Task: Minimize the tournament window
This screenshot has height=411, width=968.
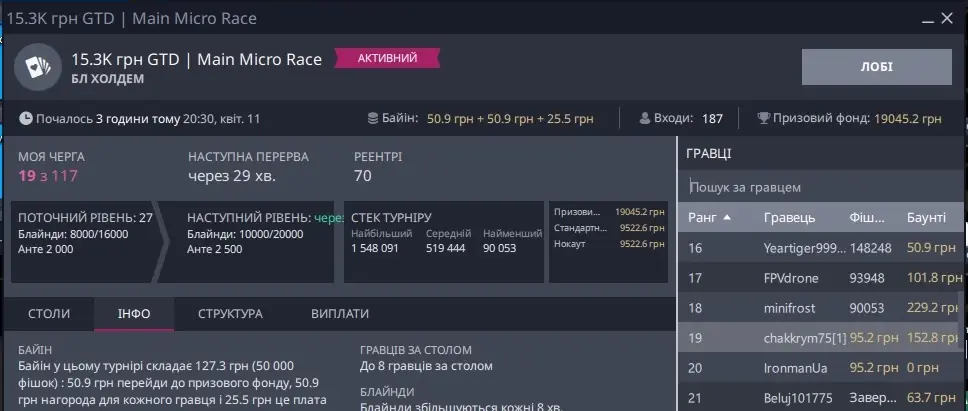Action: (915, 18)
